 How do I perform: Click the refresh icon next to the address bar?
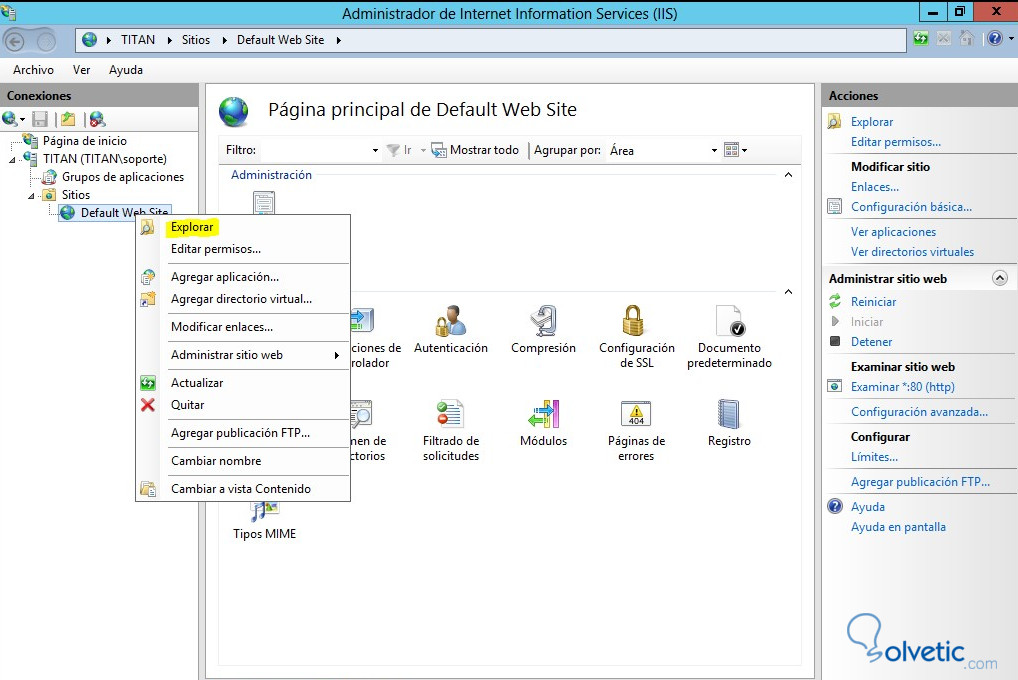point(921,39)
